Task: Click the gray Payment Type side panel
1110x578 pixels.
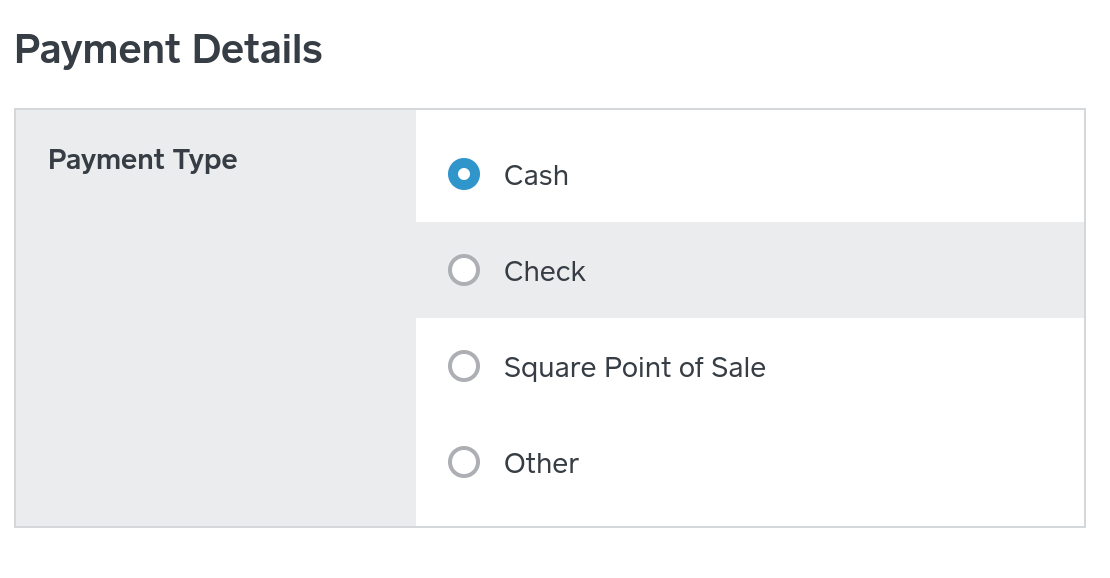Action: pos(215,350)
